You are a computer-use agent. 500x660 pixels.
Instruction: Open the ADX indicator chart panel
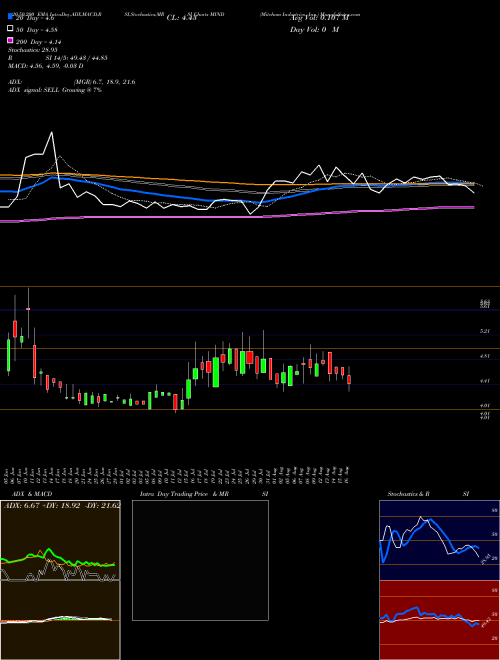coord(60,540)
